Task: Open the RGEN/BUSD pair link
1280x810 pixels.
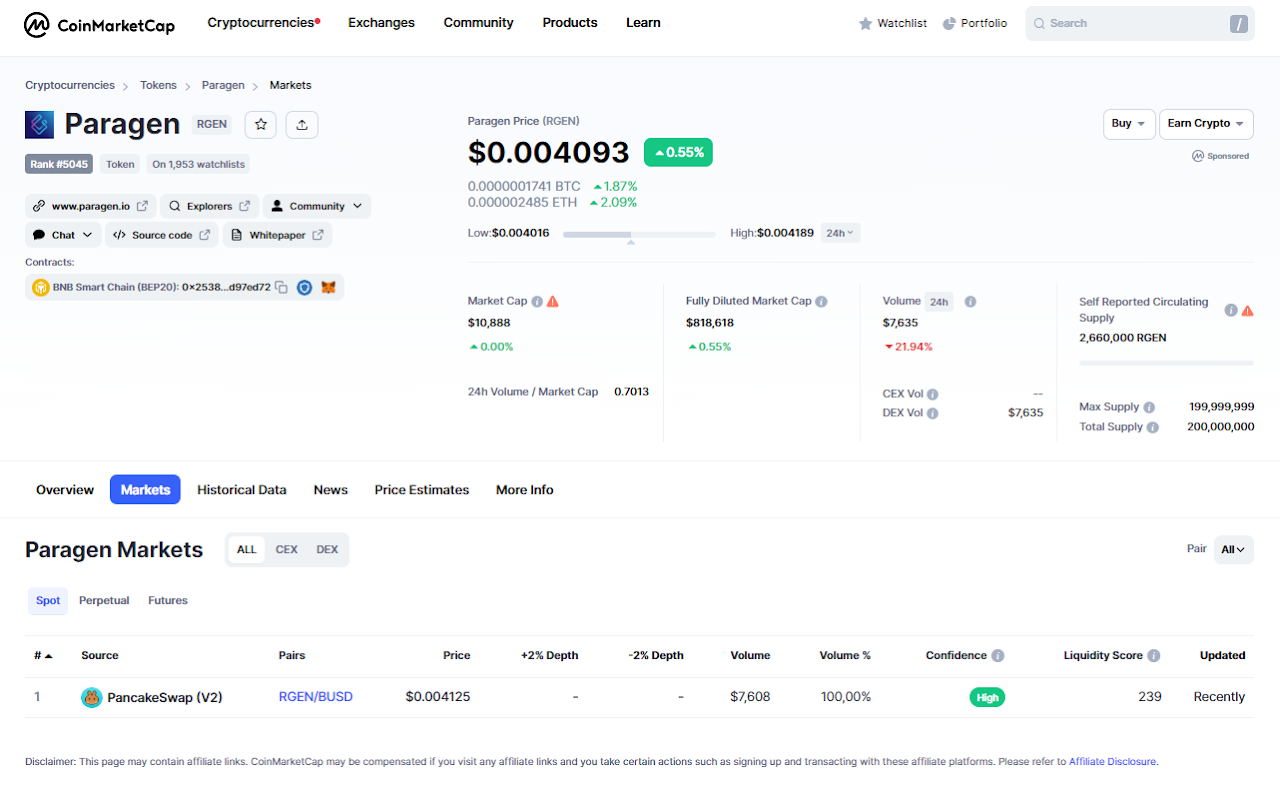Action: pyautogui.click(x=316, y=697)
